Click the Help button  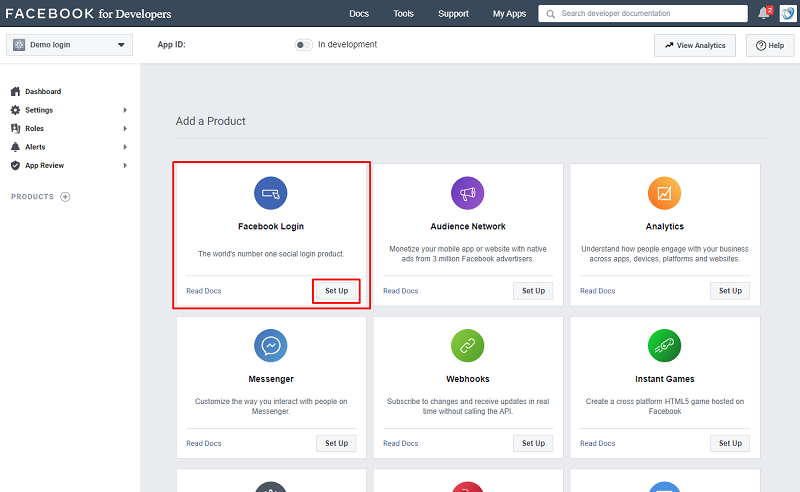[x=770, y=45]
